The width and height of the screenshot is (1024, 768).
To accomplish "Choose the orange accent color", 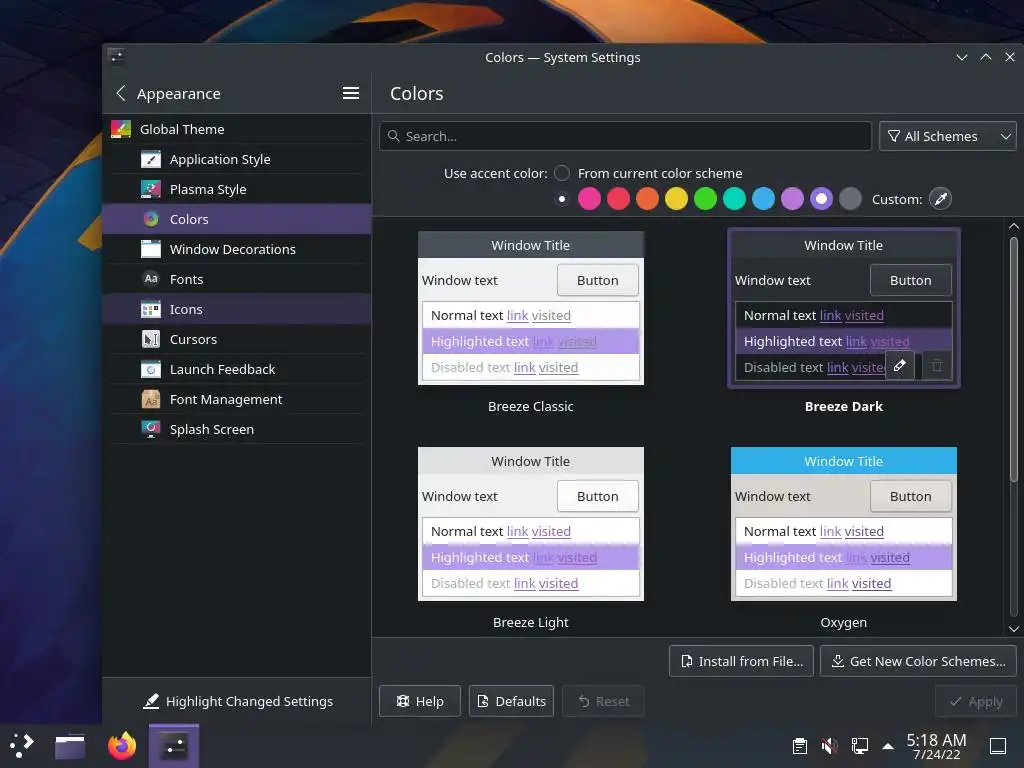I will point(647,199).
